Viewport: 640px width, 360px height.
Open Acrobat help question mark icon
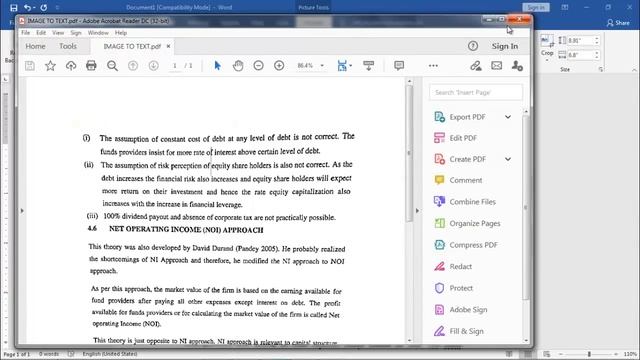pyautogui.click(x=473, y=46)
